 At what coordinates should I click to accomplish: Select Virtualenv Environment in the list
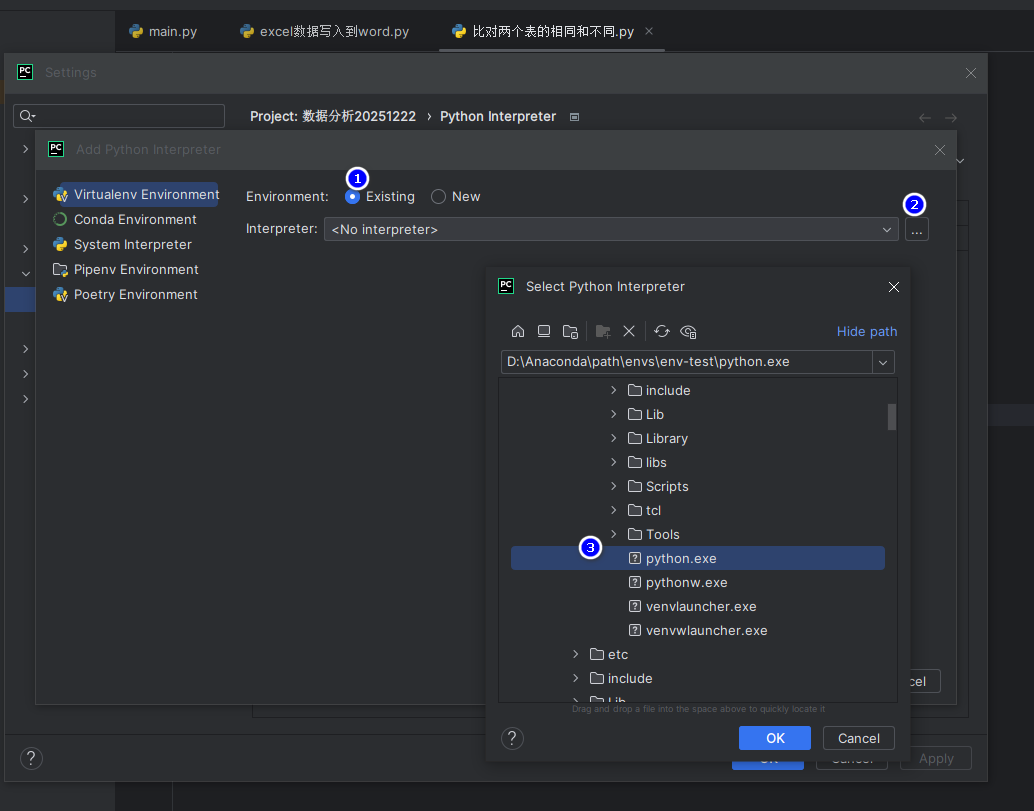[x=136, y=195]
